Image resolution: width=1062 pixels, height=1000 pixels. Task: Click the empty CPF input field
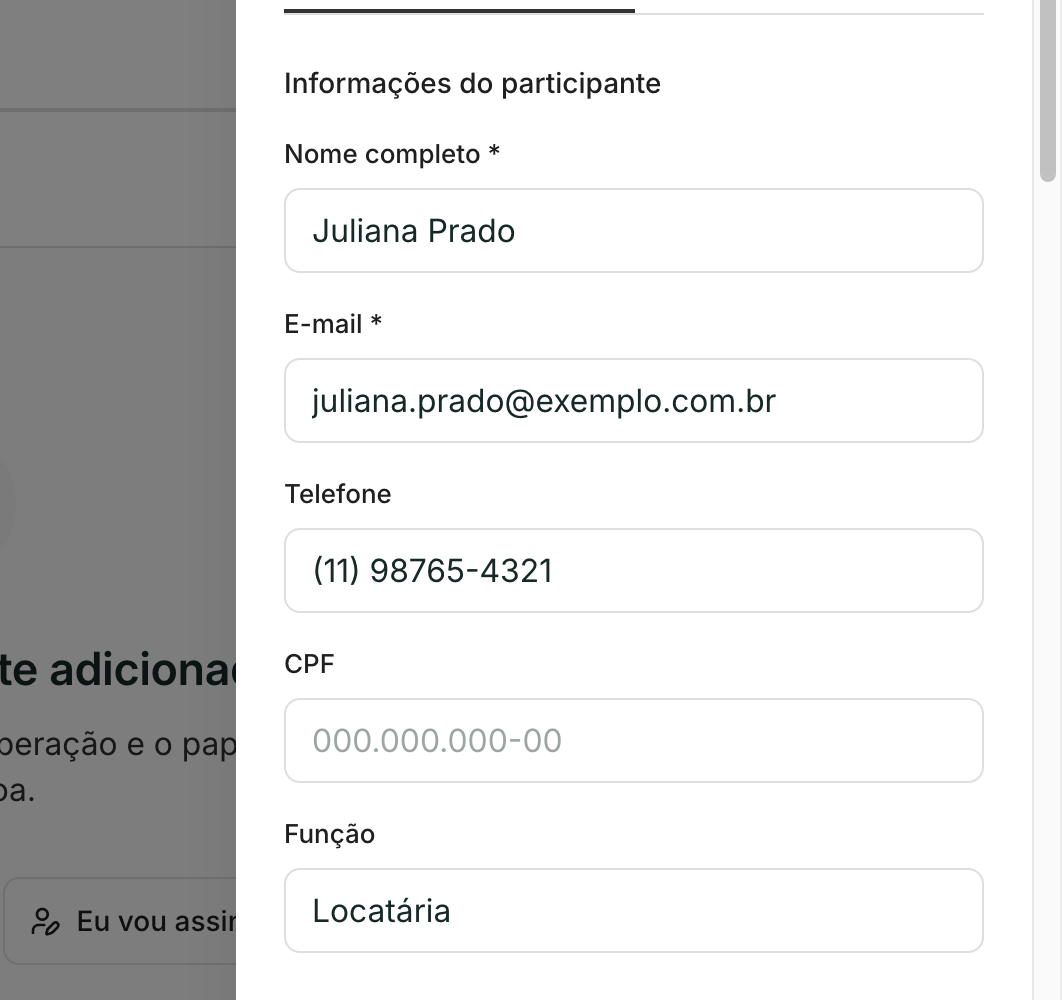633,741
